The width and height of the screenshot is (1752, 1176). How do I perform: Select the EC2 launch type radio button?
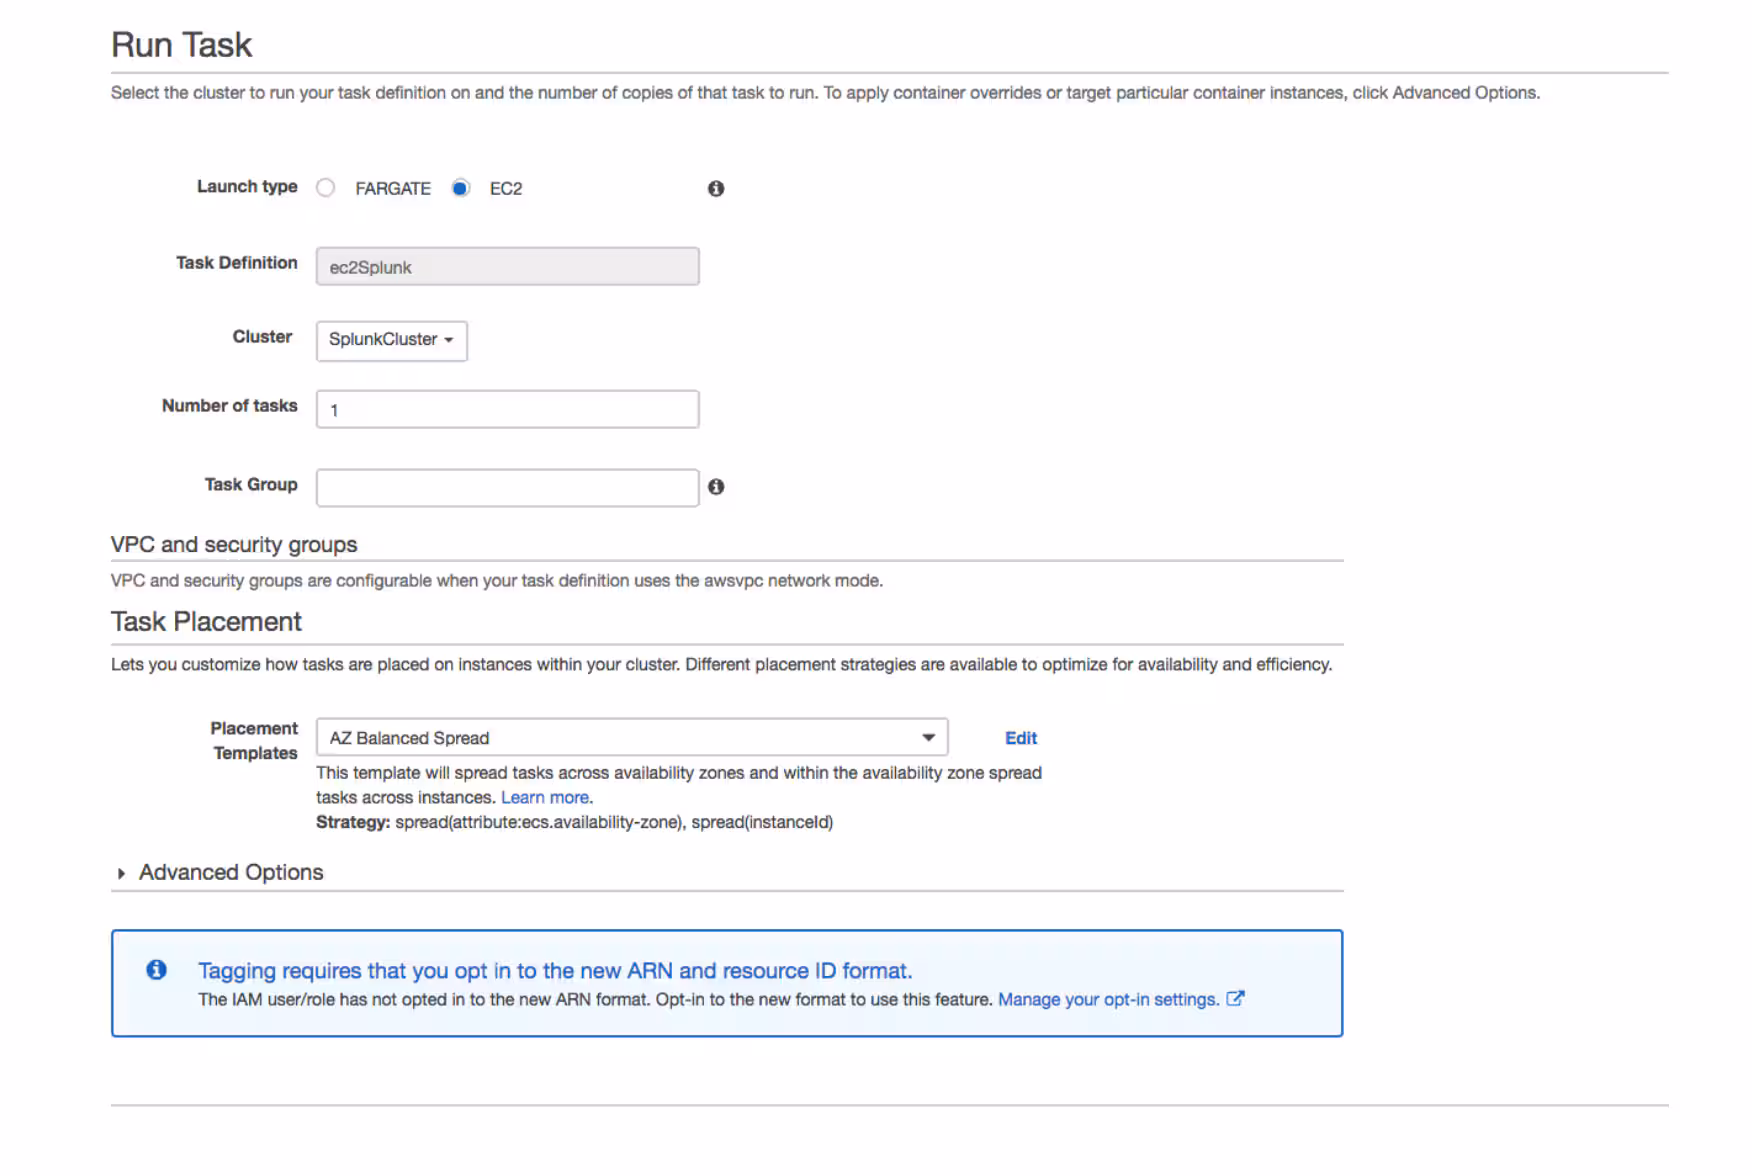pyautogui.click(x=460, y=188)
